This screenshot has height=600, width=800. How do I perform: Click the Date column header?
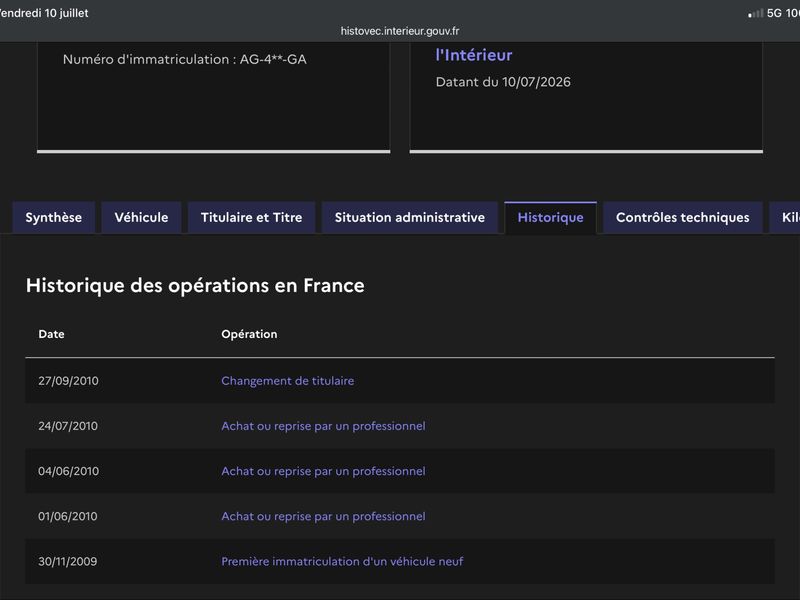pos(52,334)
